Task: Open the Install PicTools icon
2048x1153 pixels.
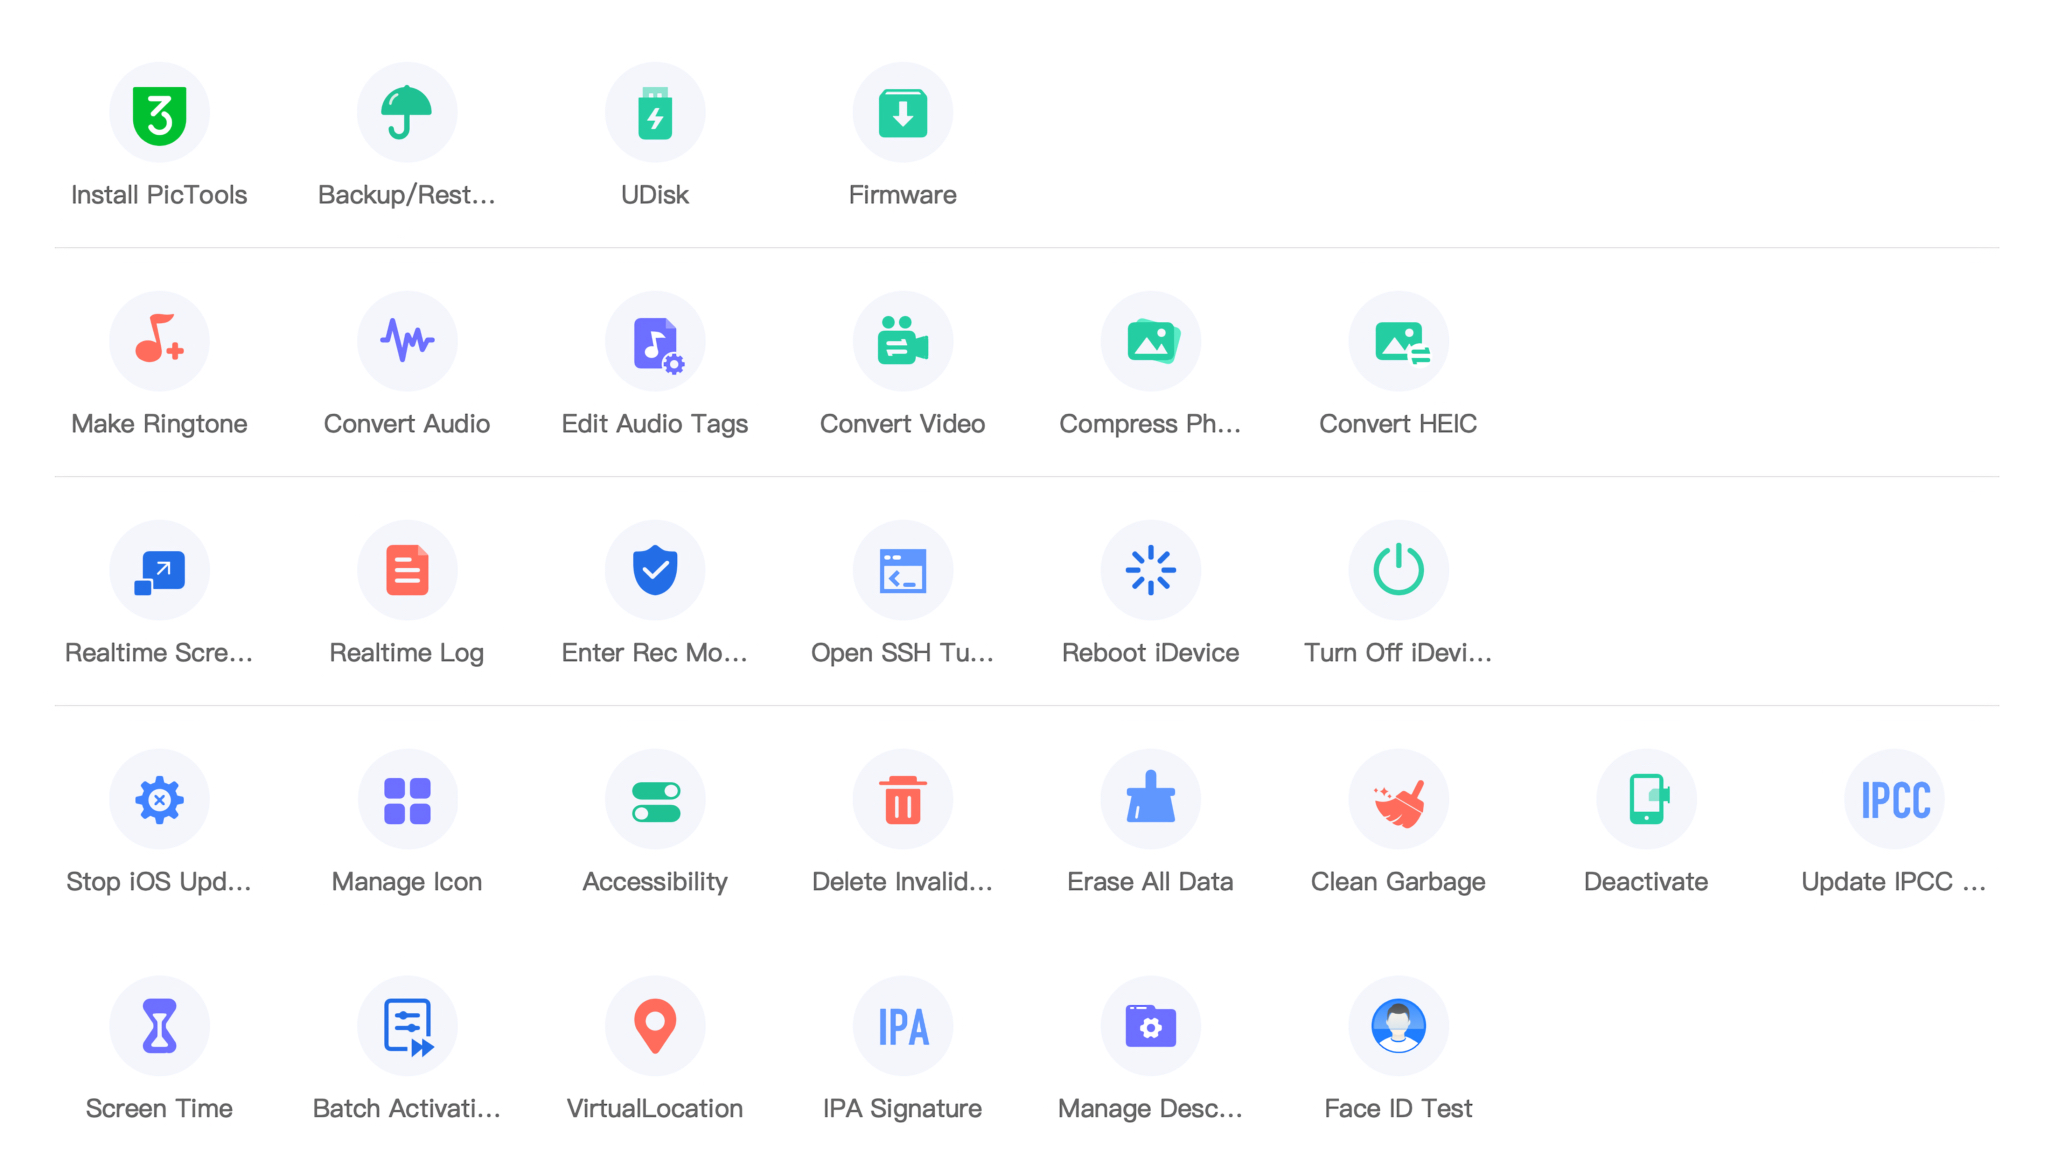Action: (159, 113)
